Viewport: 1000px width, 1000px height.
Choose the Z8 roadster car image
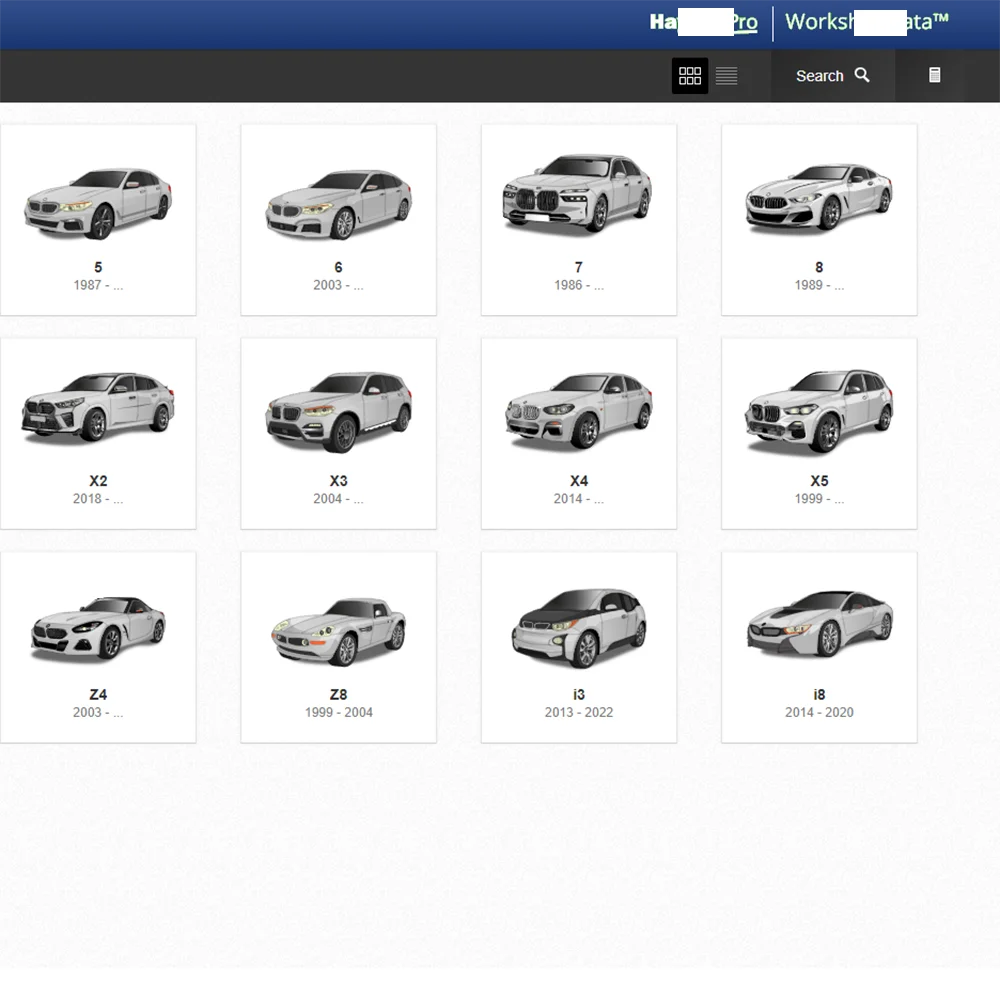click(339, 631)
